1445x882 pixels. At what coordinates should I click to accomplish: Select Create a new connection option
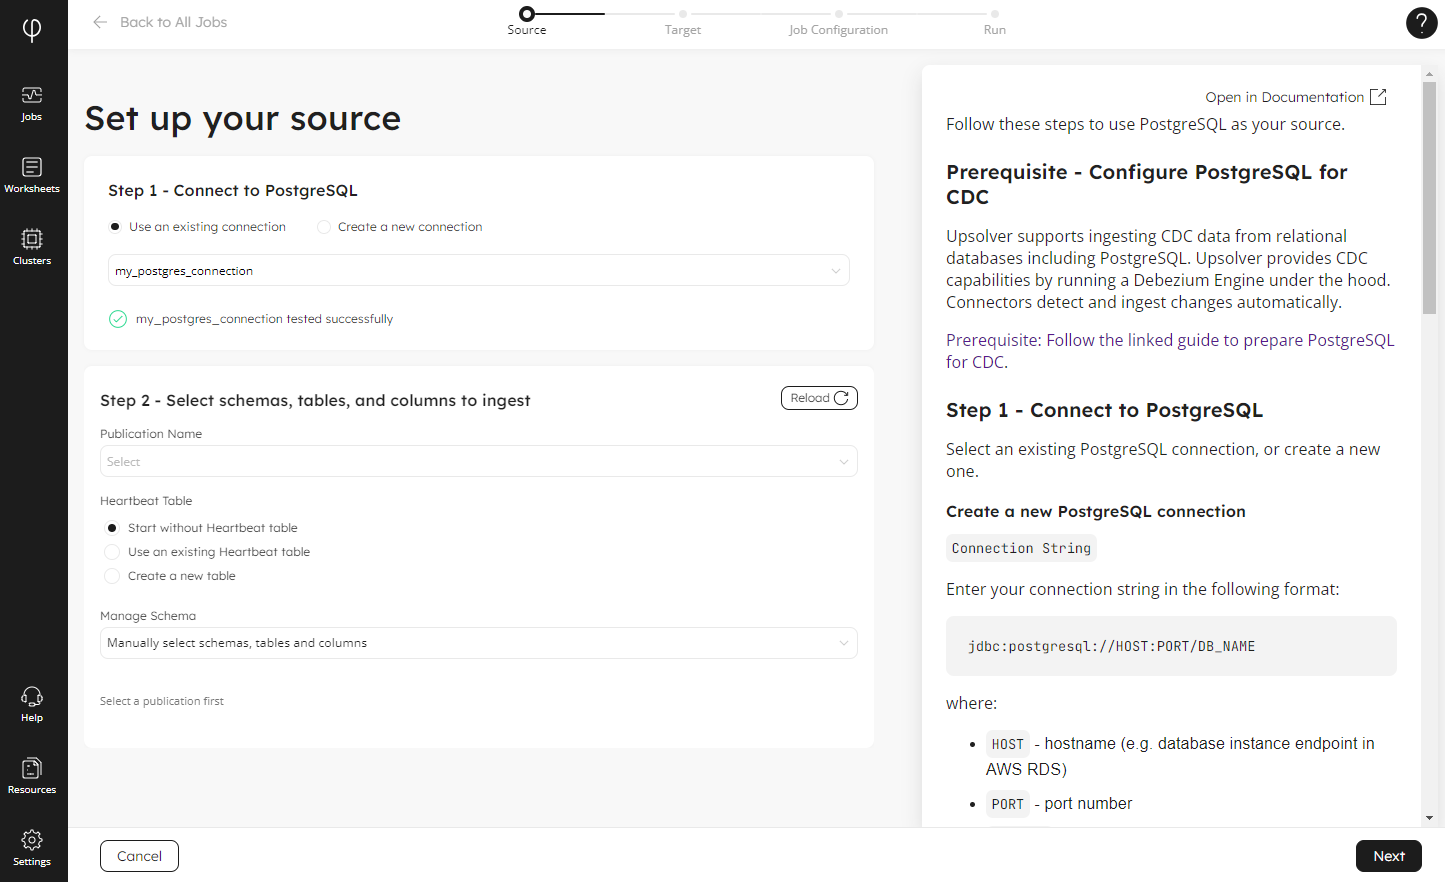click(324, 227)
